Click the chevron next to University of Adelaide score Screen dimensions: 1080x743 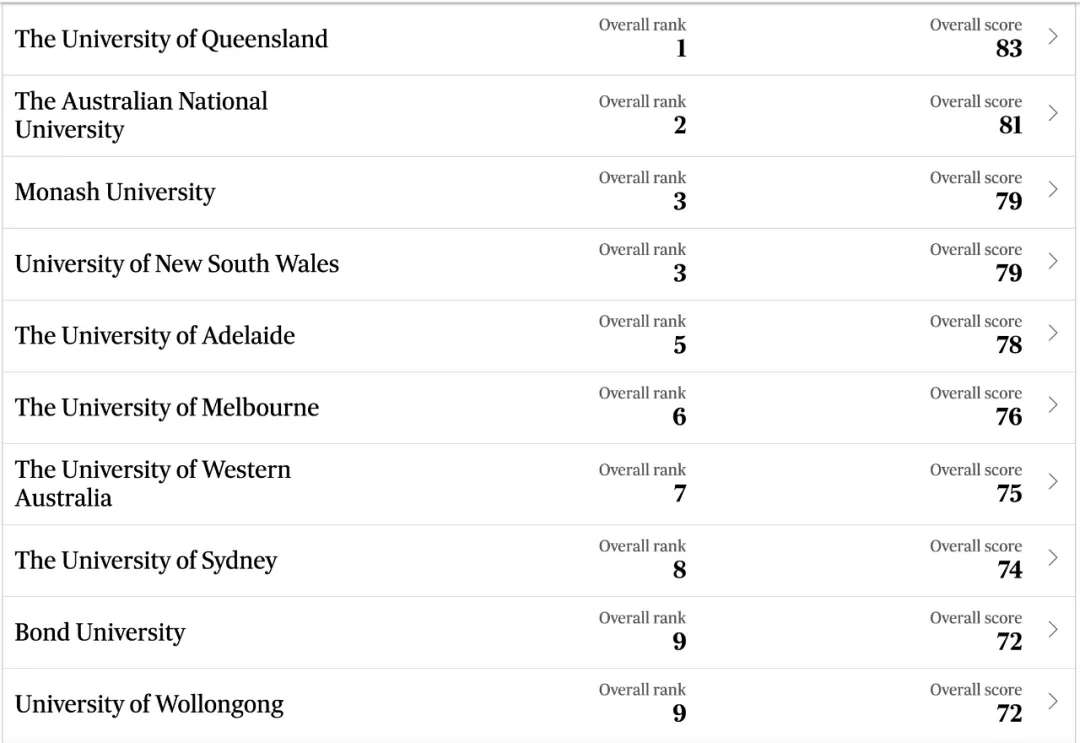point(1053,333)
